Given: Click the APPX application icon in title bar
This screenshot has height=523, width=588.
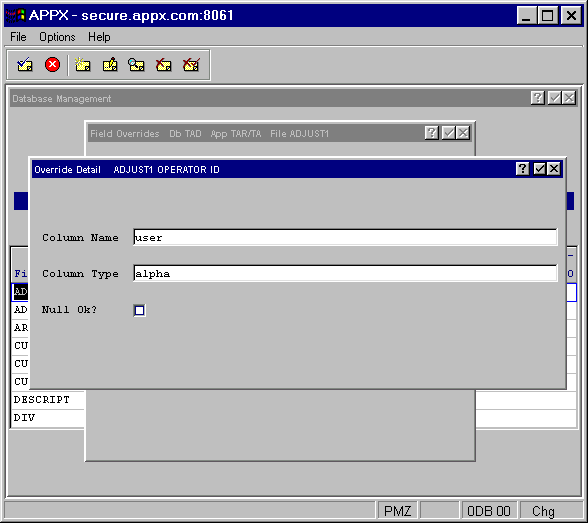Looking at the screenshot, I should 15,15.
